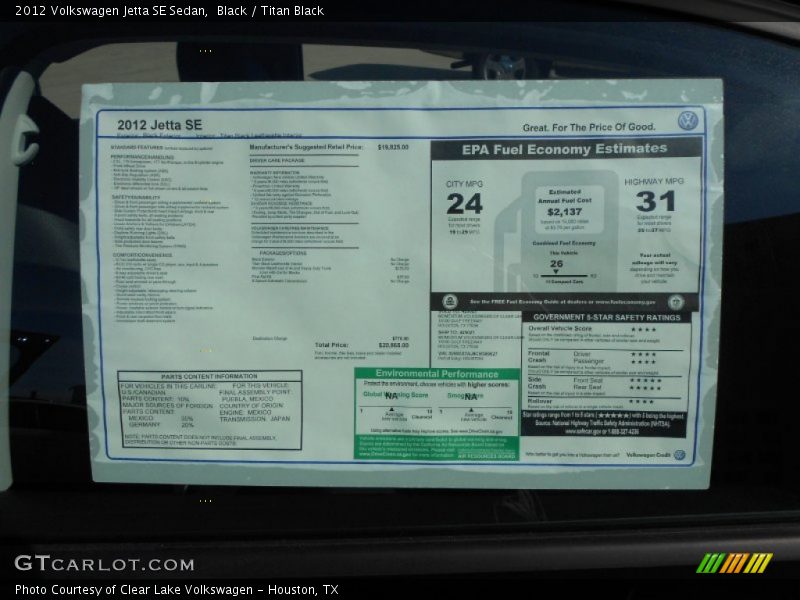Click the 'PACKAGES/OPTIONS' section heading
This screenshot has width=800, height=600.
[x=283, y=253]
